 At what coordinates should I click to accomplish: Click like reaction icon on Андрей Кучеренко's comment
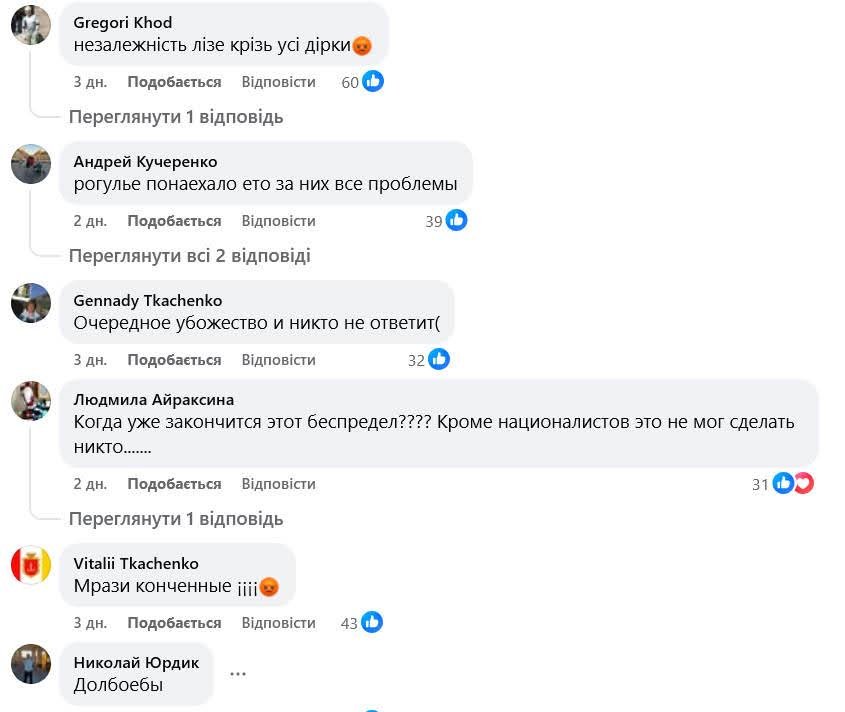coord(457,220)
